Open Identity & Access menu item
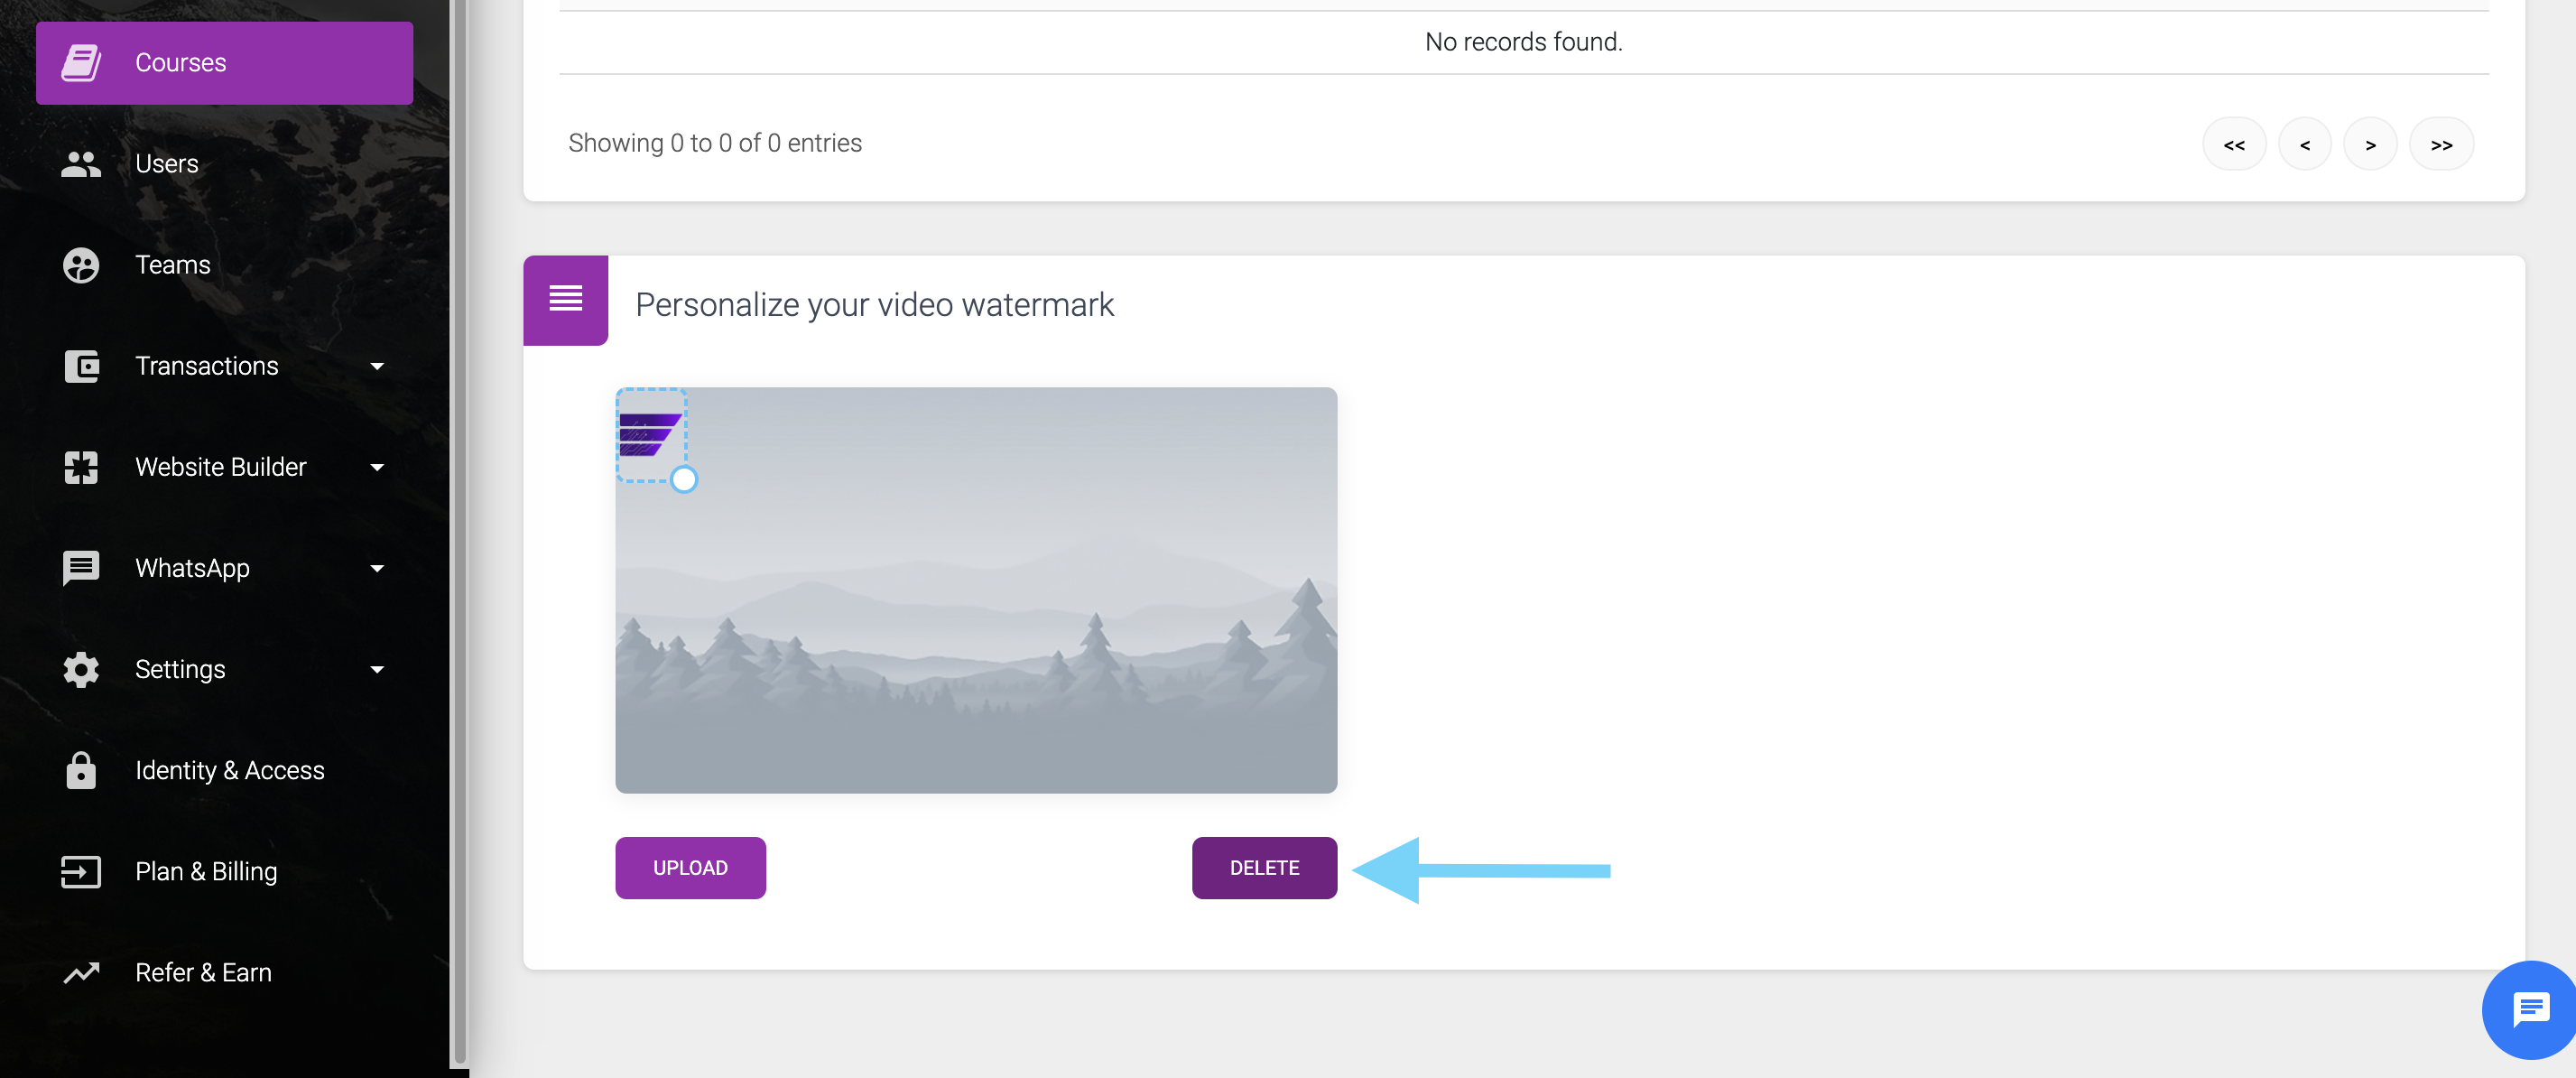2576x1078 pixels. [224, 770]
